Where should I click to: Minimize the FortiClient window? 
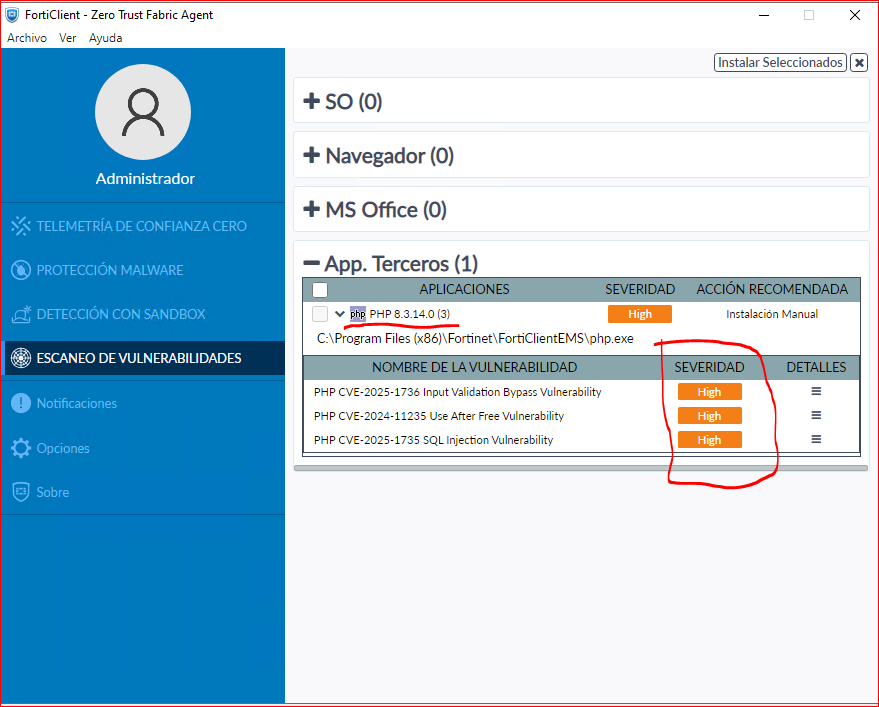764,15
